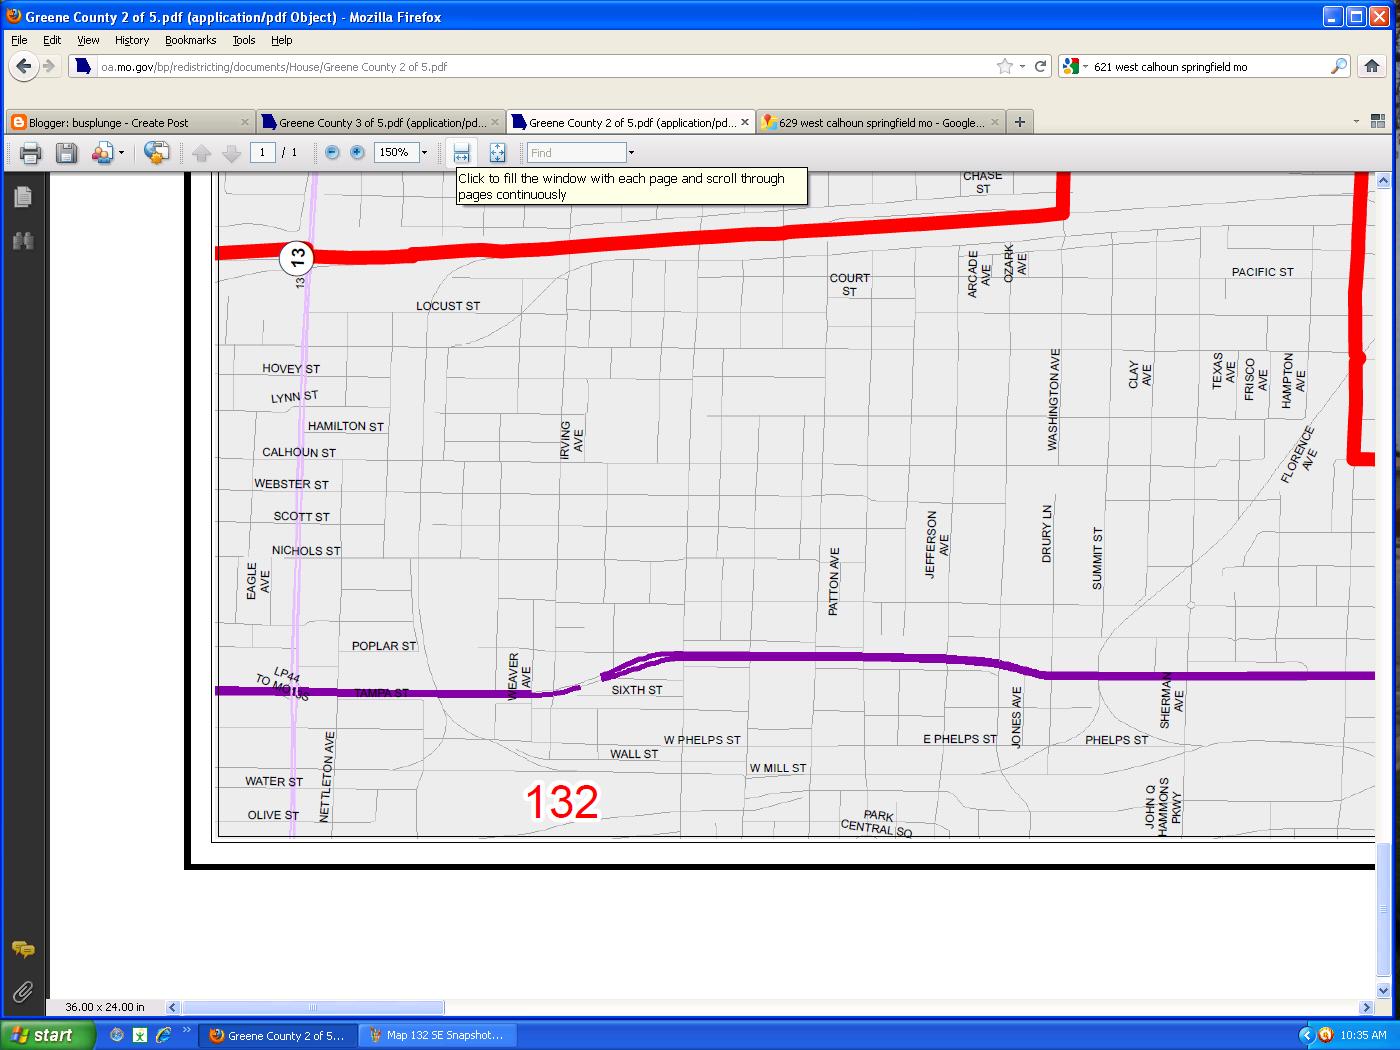Image resolution: width=1400 pixels, height=1050 pixels.
Task: Open the History menu
Action: point(132,40)
